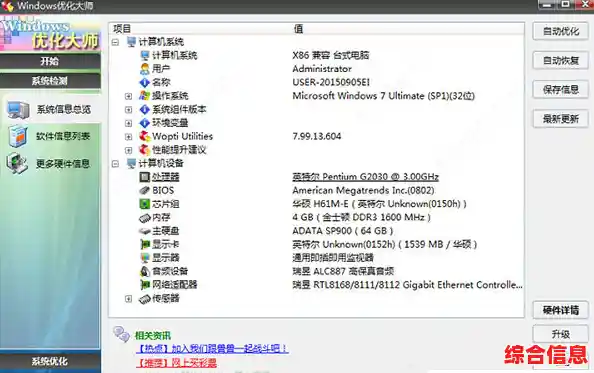
Task: Collapse the 计算机设备 node
Action: (116, 164)
